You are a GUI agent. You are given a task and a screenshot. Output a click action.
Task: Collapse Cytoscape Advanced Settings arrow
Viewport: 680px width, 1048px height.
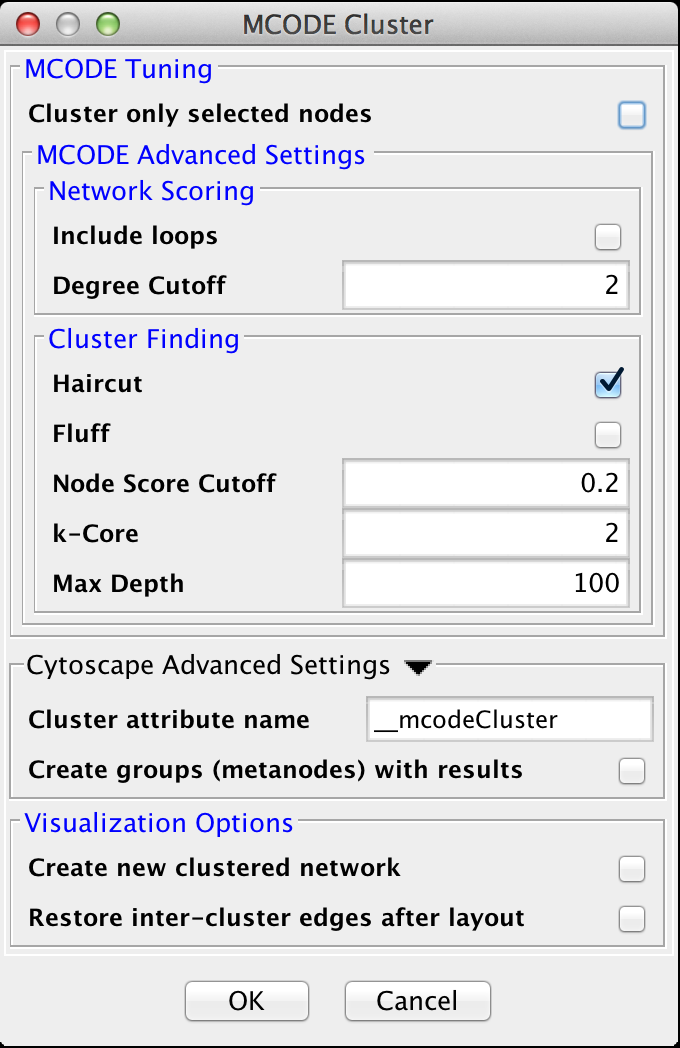coord(418,667)
